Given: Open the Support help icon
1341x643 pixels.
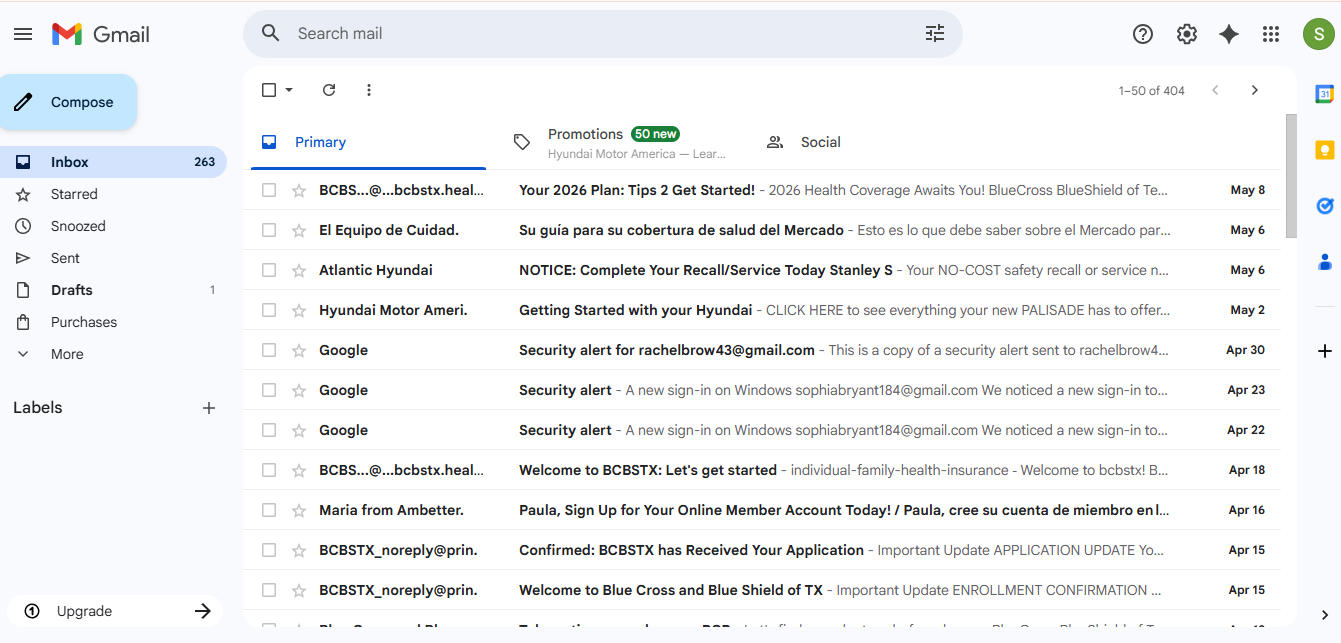Looking at the screenshot, I should tap(1143, 34).
